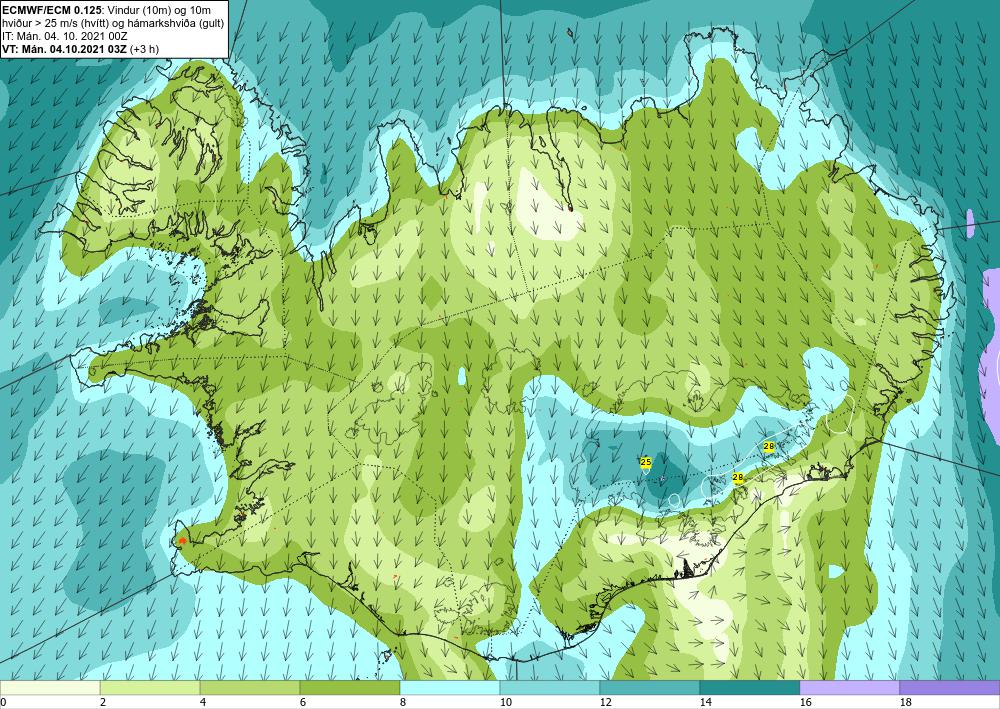The image size is (1000, 709).
Task: Click the '2' scale value
Action: tap(103, 702)
